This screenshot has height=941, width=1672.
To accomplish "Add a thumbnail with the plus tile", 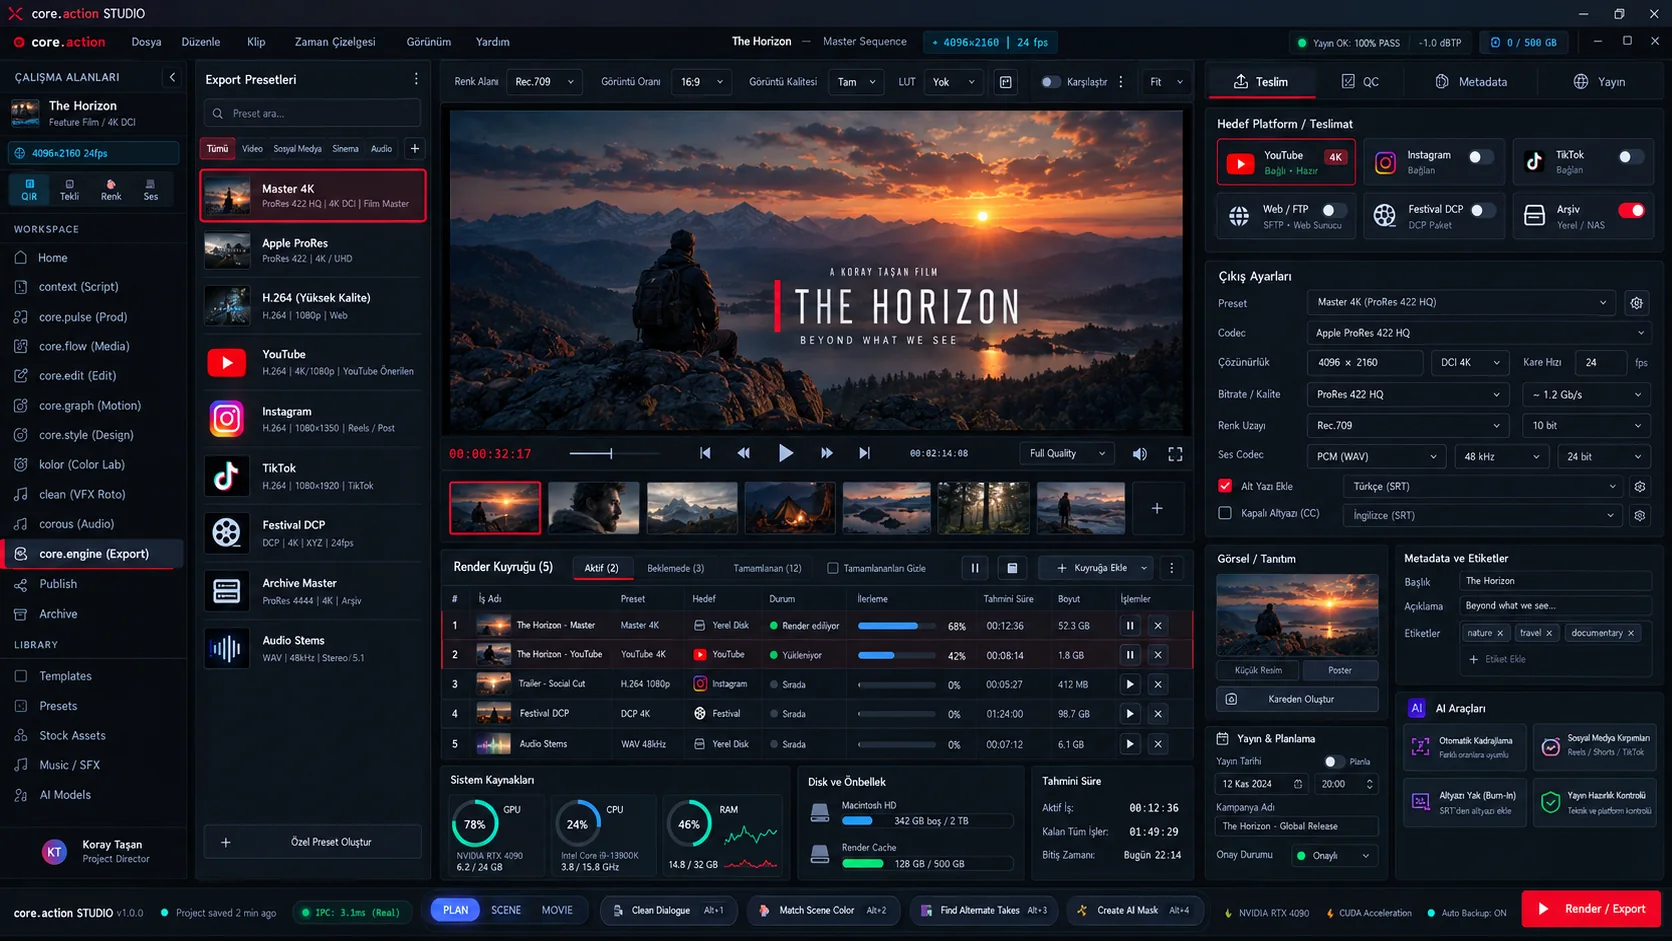I will click(1157, 508).
